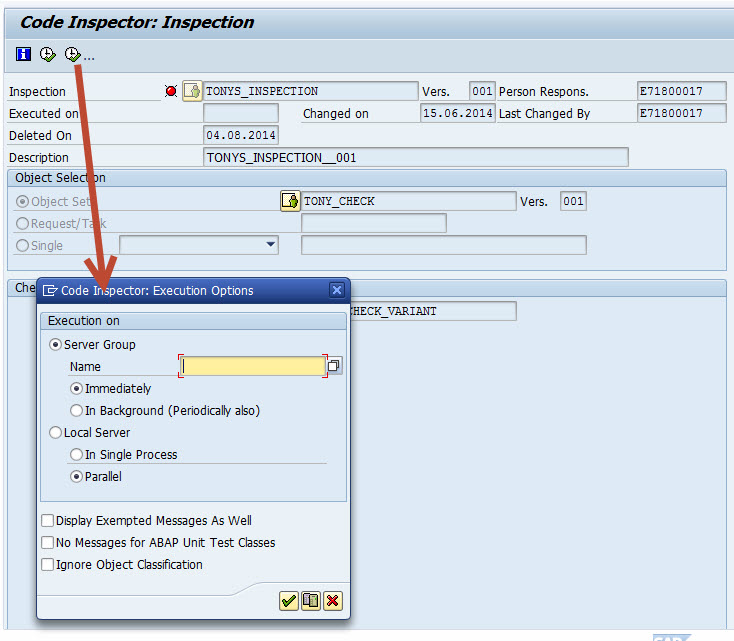Select the Request/Task radio button
The image size is (734, 641).
pos(22,223)
